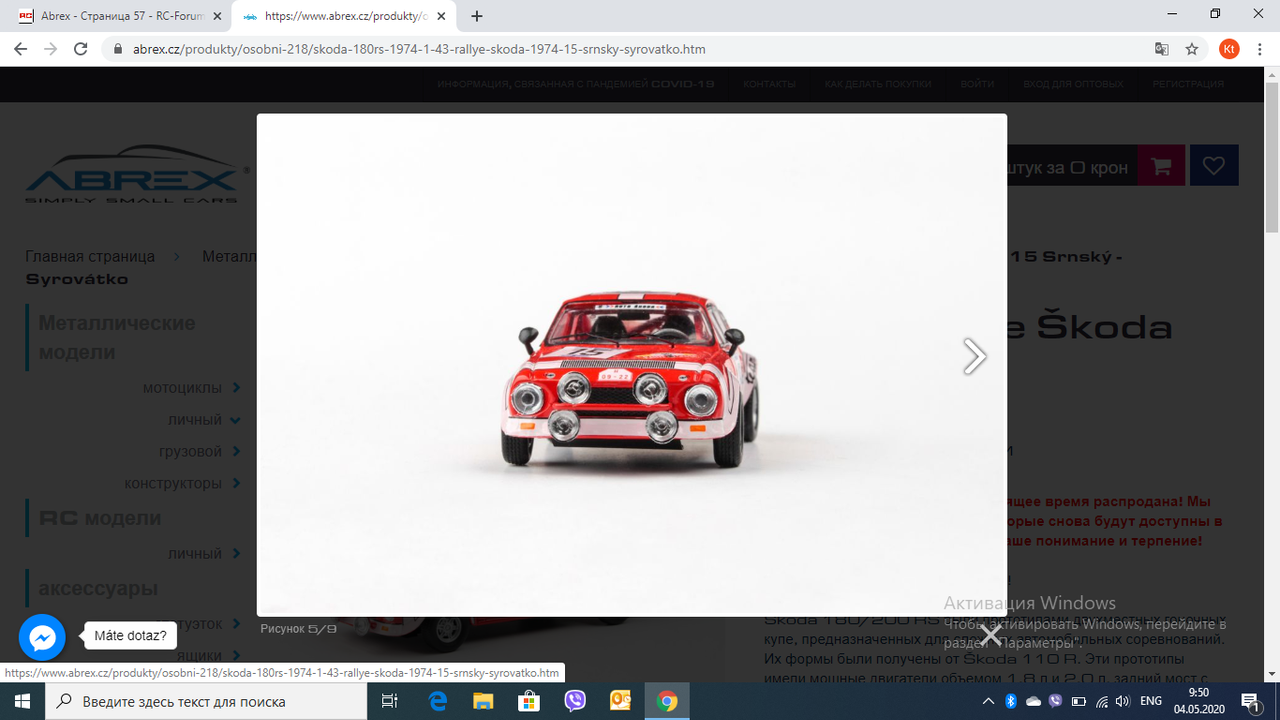1280x720 pixels.
Task: Click РЕГИСТРАЦИЯ in the top menu
Action: [x=1188, y=84]
